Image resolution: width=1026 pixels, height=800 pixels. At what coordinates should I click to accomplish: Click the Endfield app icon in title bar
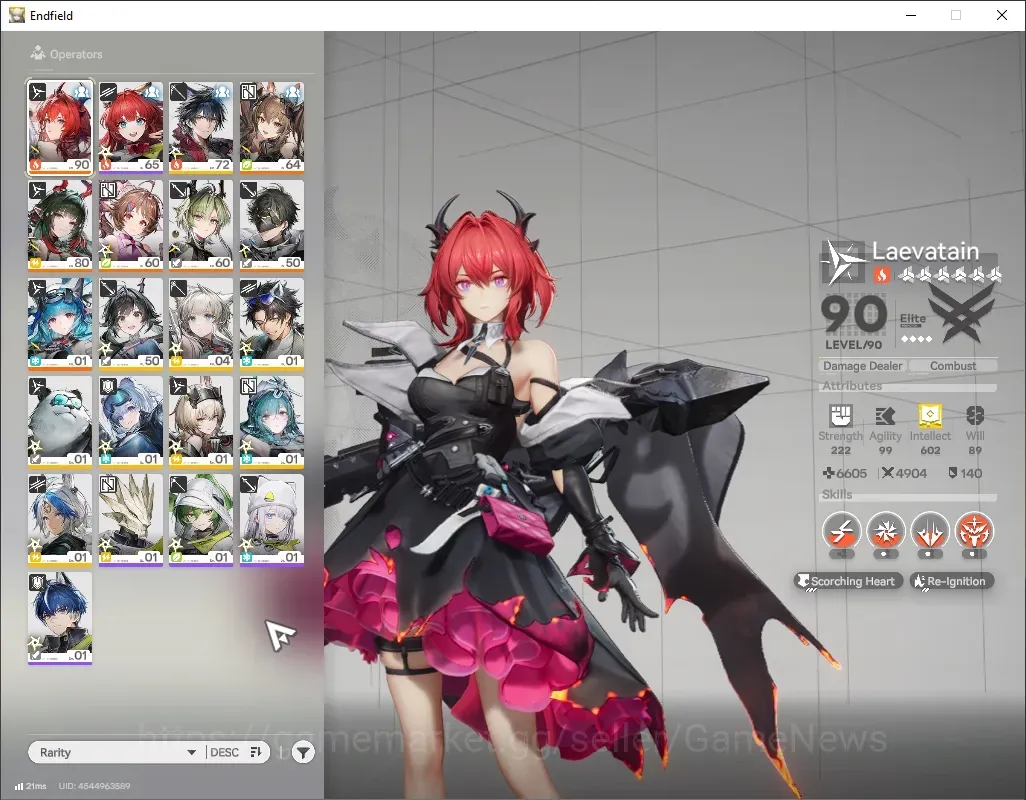point(17,14)
